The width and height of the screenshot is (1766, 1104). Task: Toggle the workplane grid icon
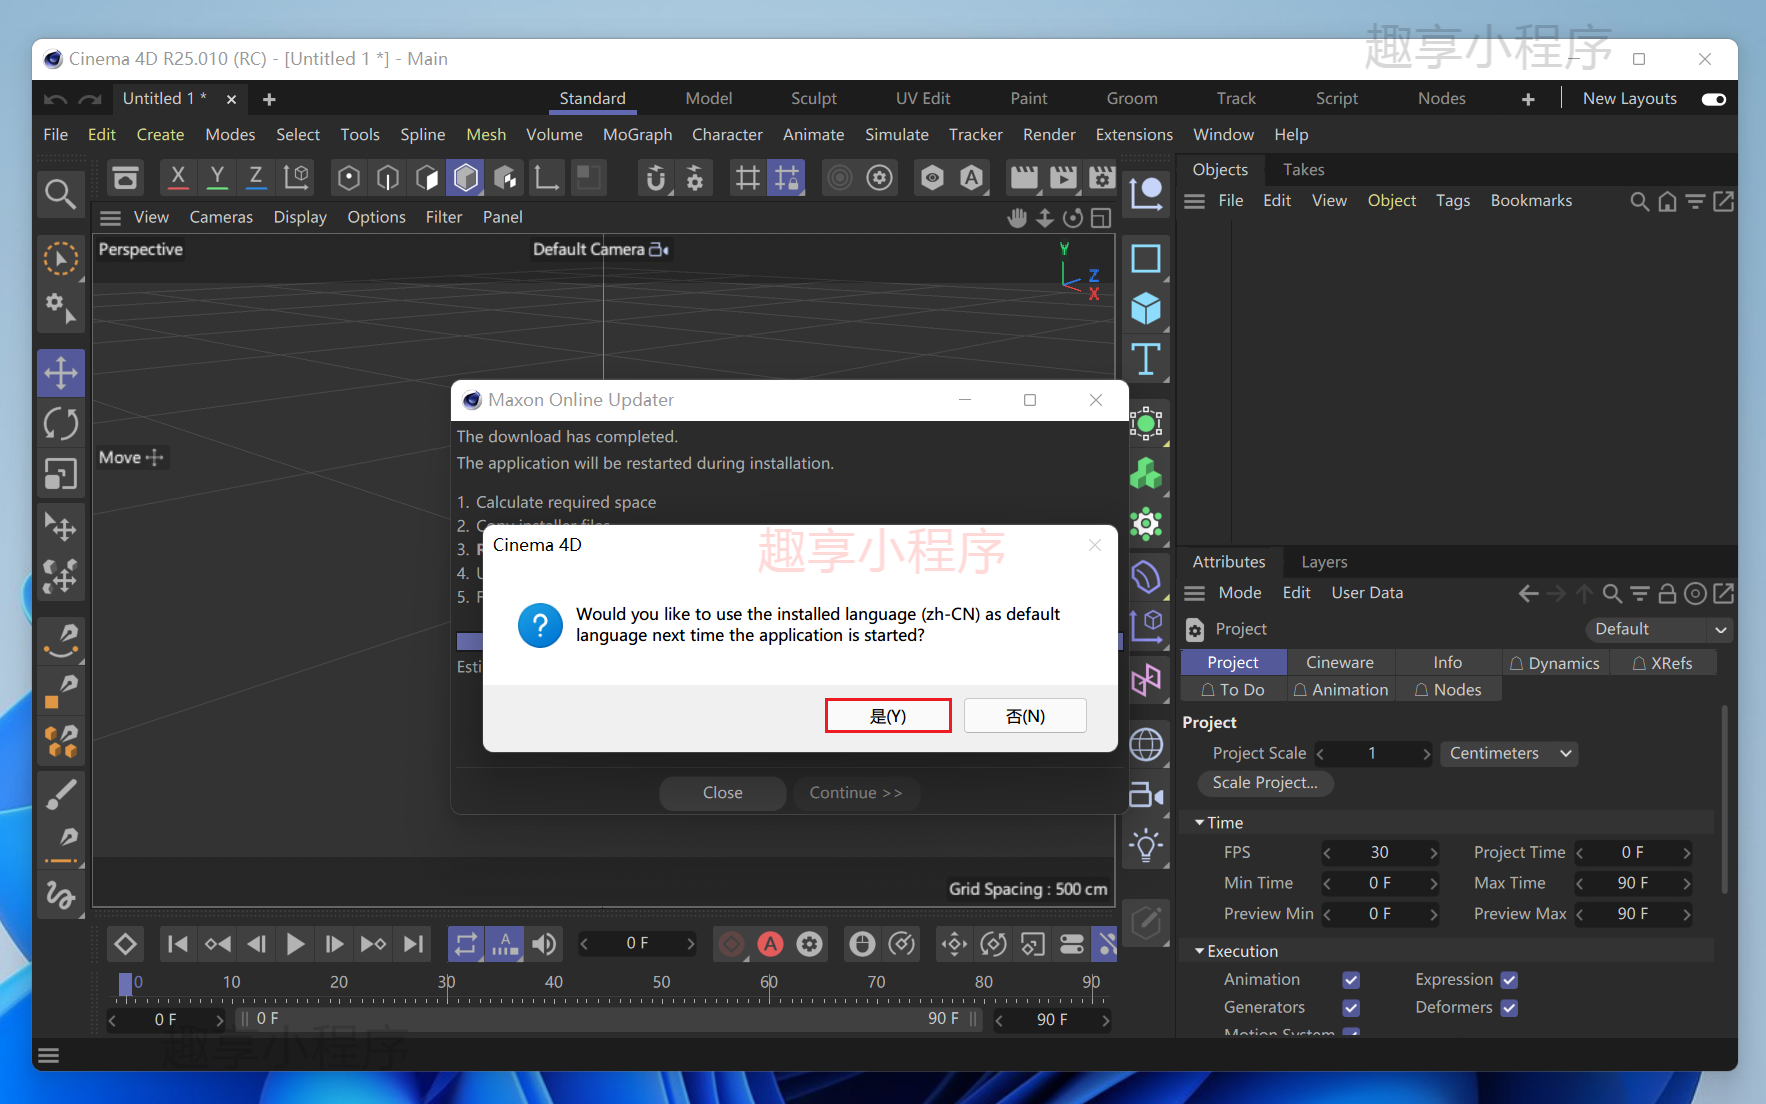tap(748, 178)
